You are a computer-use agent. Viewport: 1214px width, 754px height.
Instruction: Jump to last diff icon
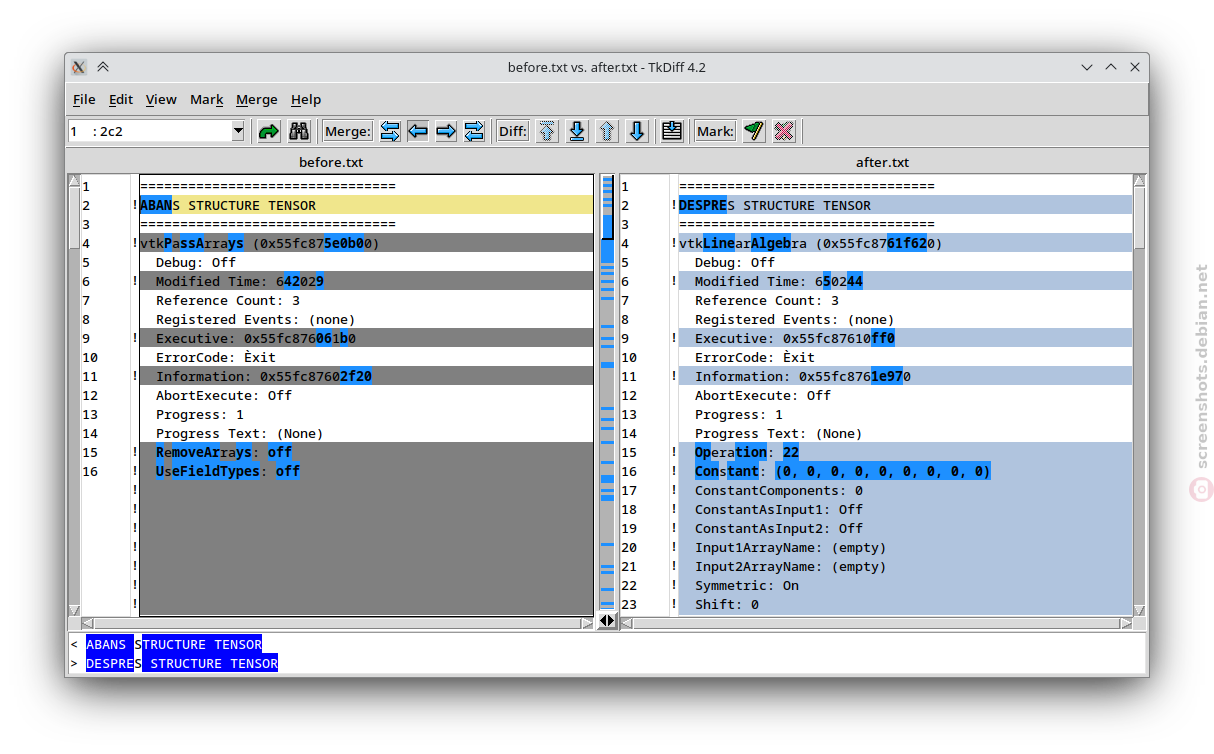click(577, 131)
